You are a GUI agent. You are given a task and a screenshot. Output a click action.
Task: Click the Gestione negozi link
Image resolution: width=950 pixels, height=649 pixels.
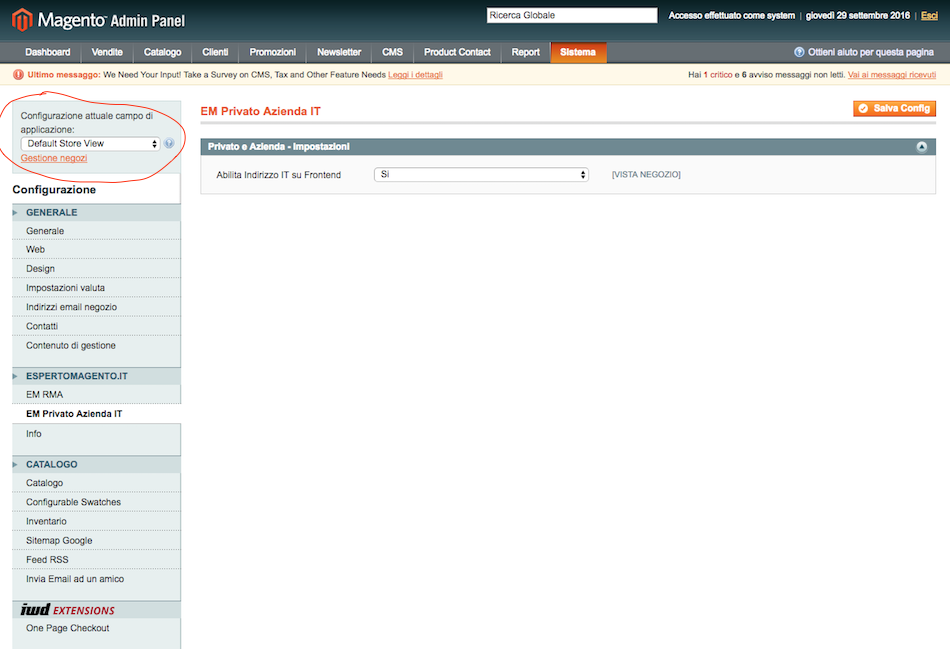54,158
